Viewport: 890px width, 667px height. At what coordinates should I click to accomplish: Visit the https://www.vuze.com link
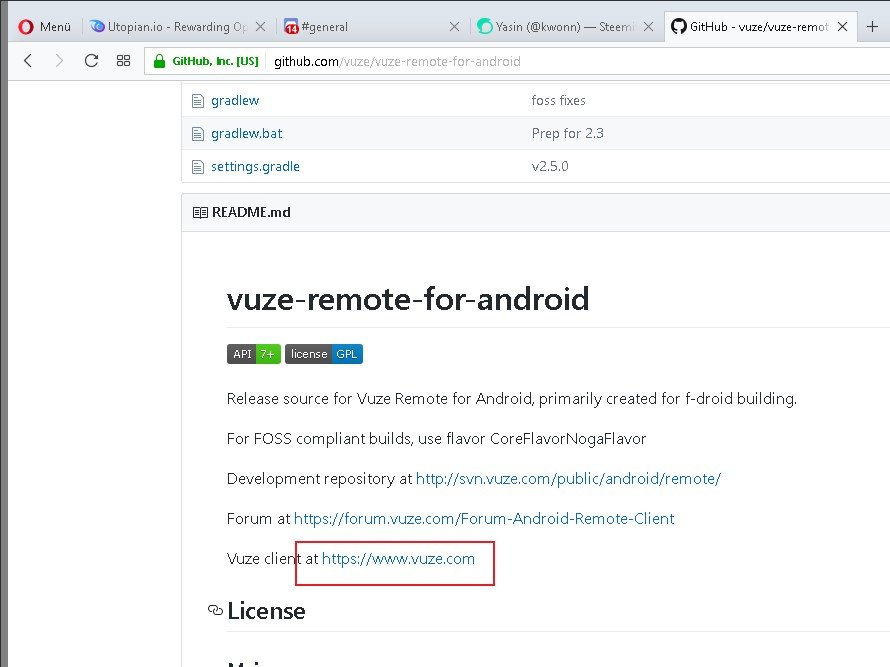click(398, 558)
